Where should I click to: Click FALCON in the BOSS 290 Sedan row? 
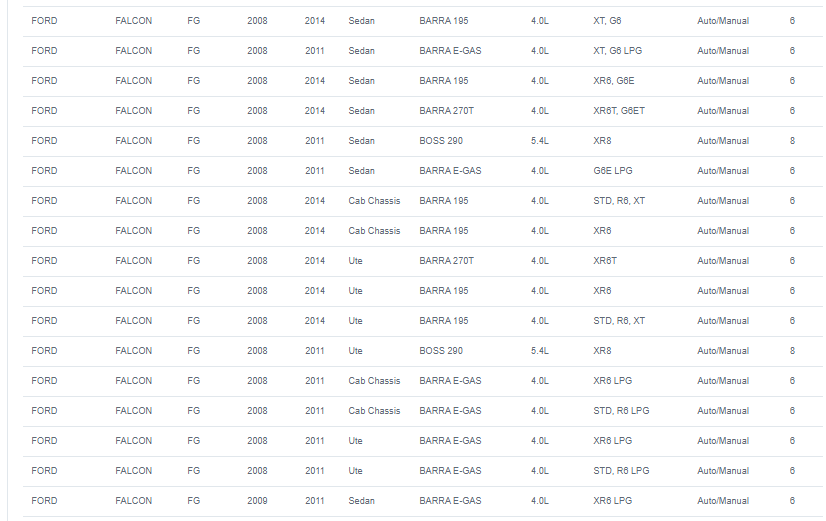point(133,141)
